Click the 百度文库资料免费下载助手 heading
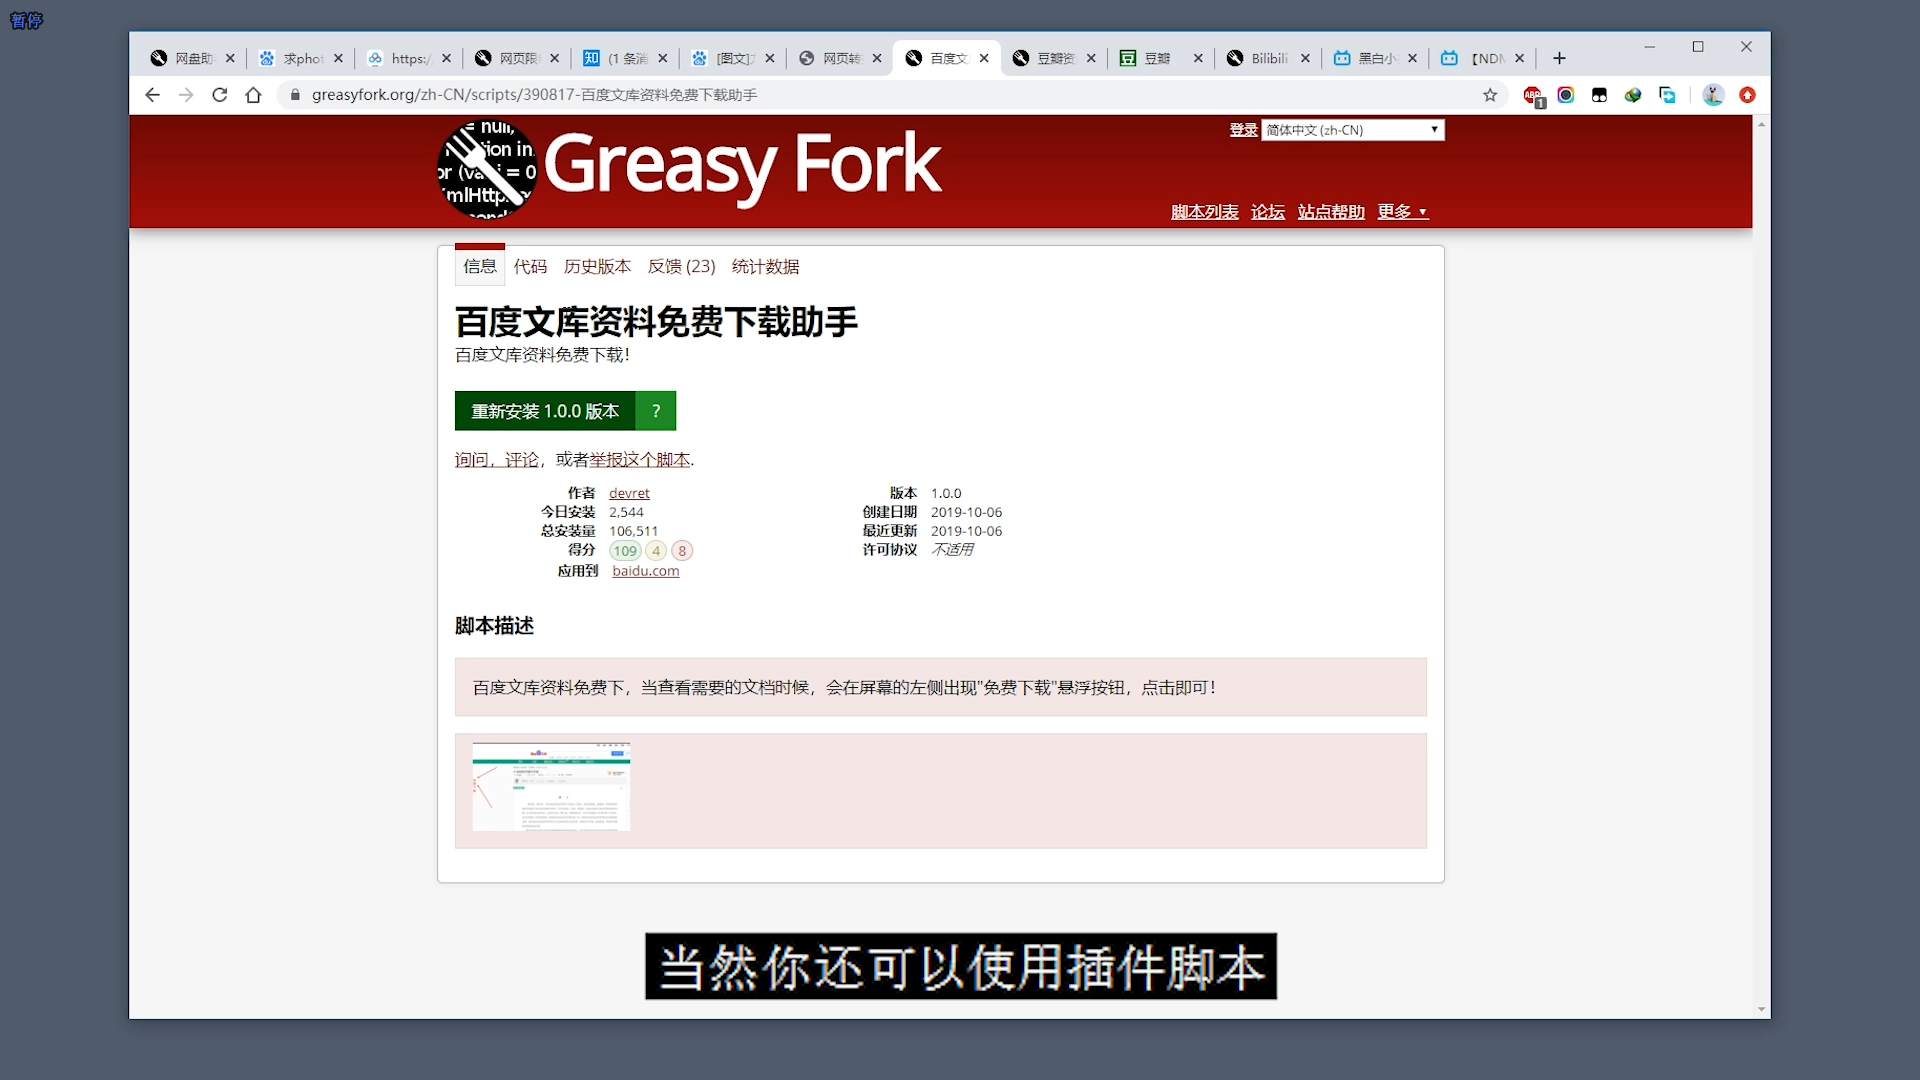The height and width of the screenshot is (1080, 1920). click(656, 322)
